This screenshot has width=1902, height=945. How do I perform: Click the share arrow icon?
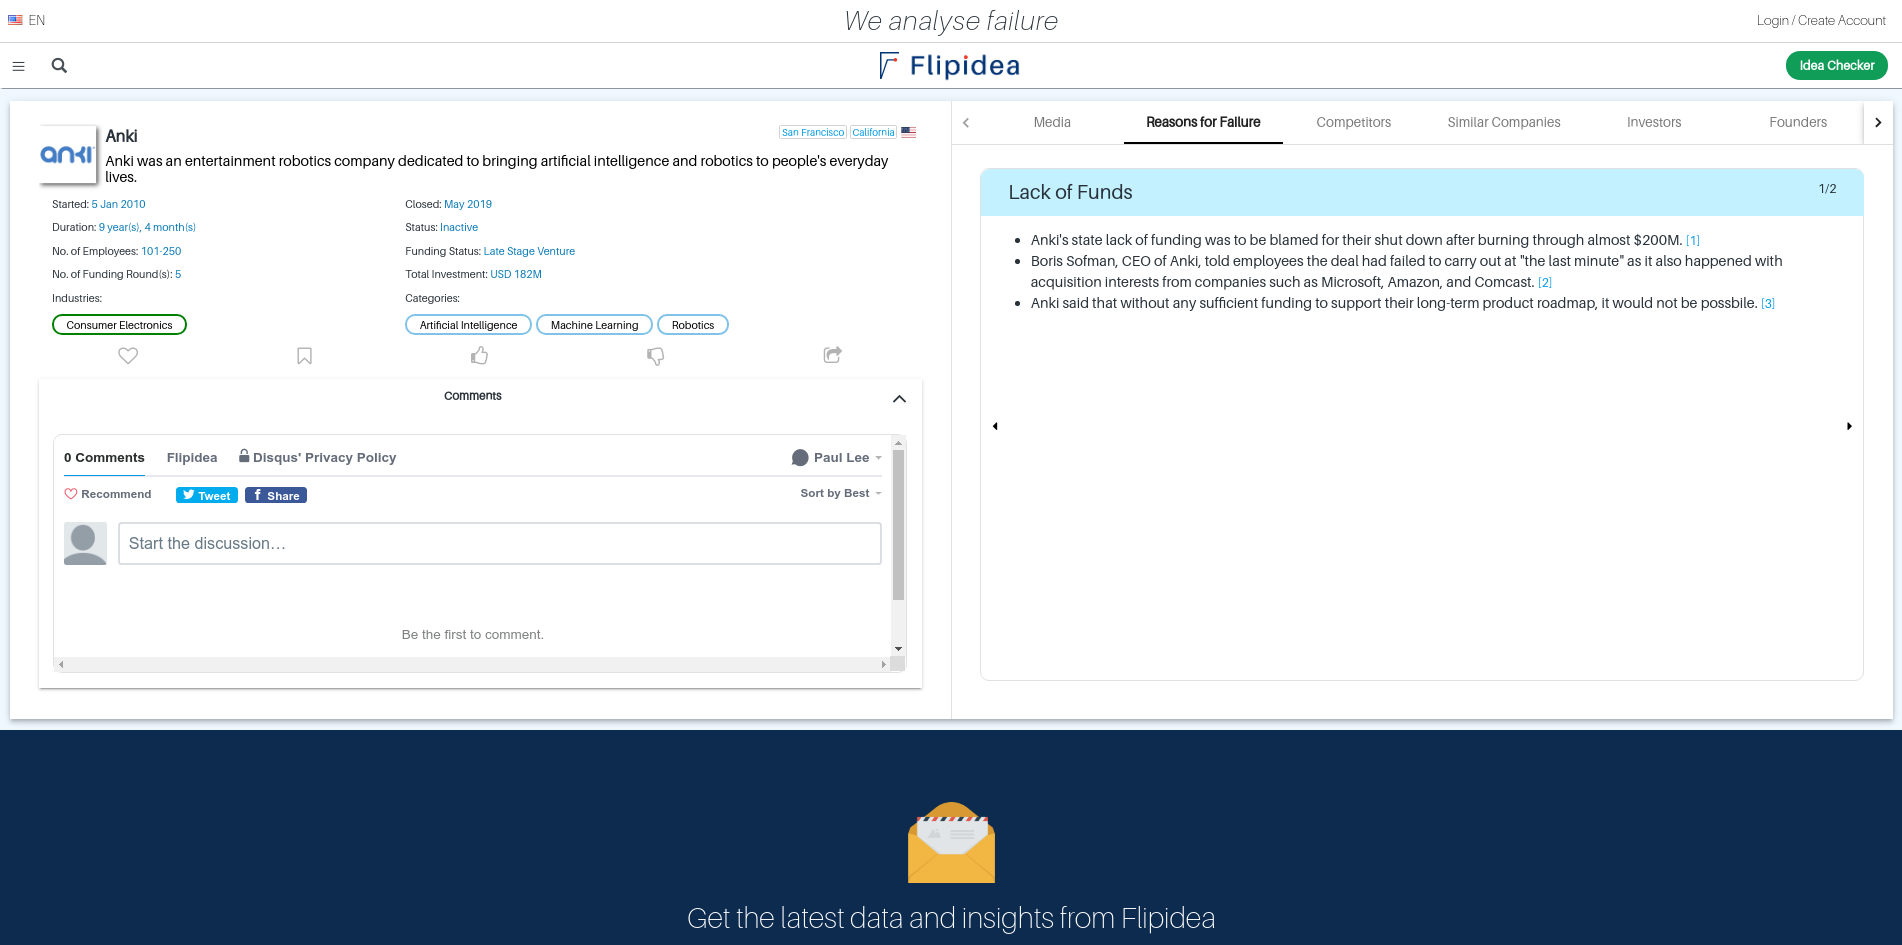pyautogui.click(x=832, y=355)
